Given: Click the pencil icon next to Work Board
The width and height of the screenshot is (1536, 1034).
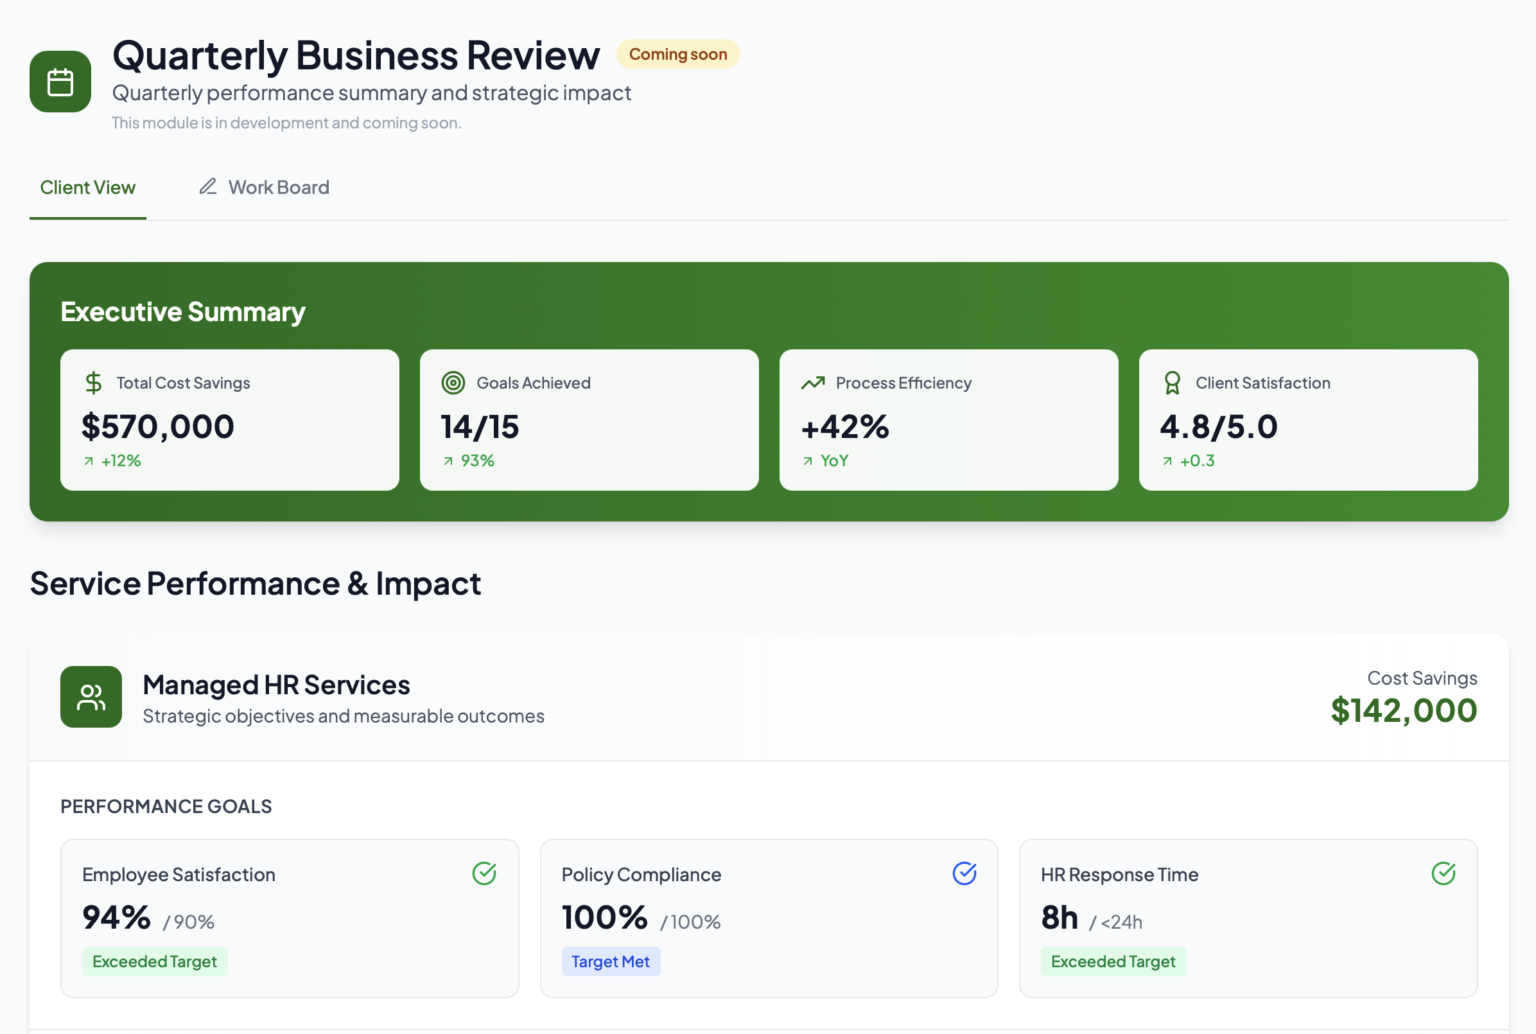Looking at the screenshot, I should [208, 186].
